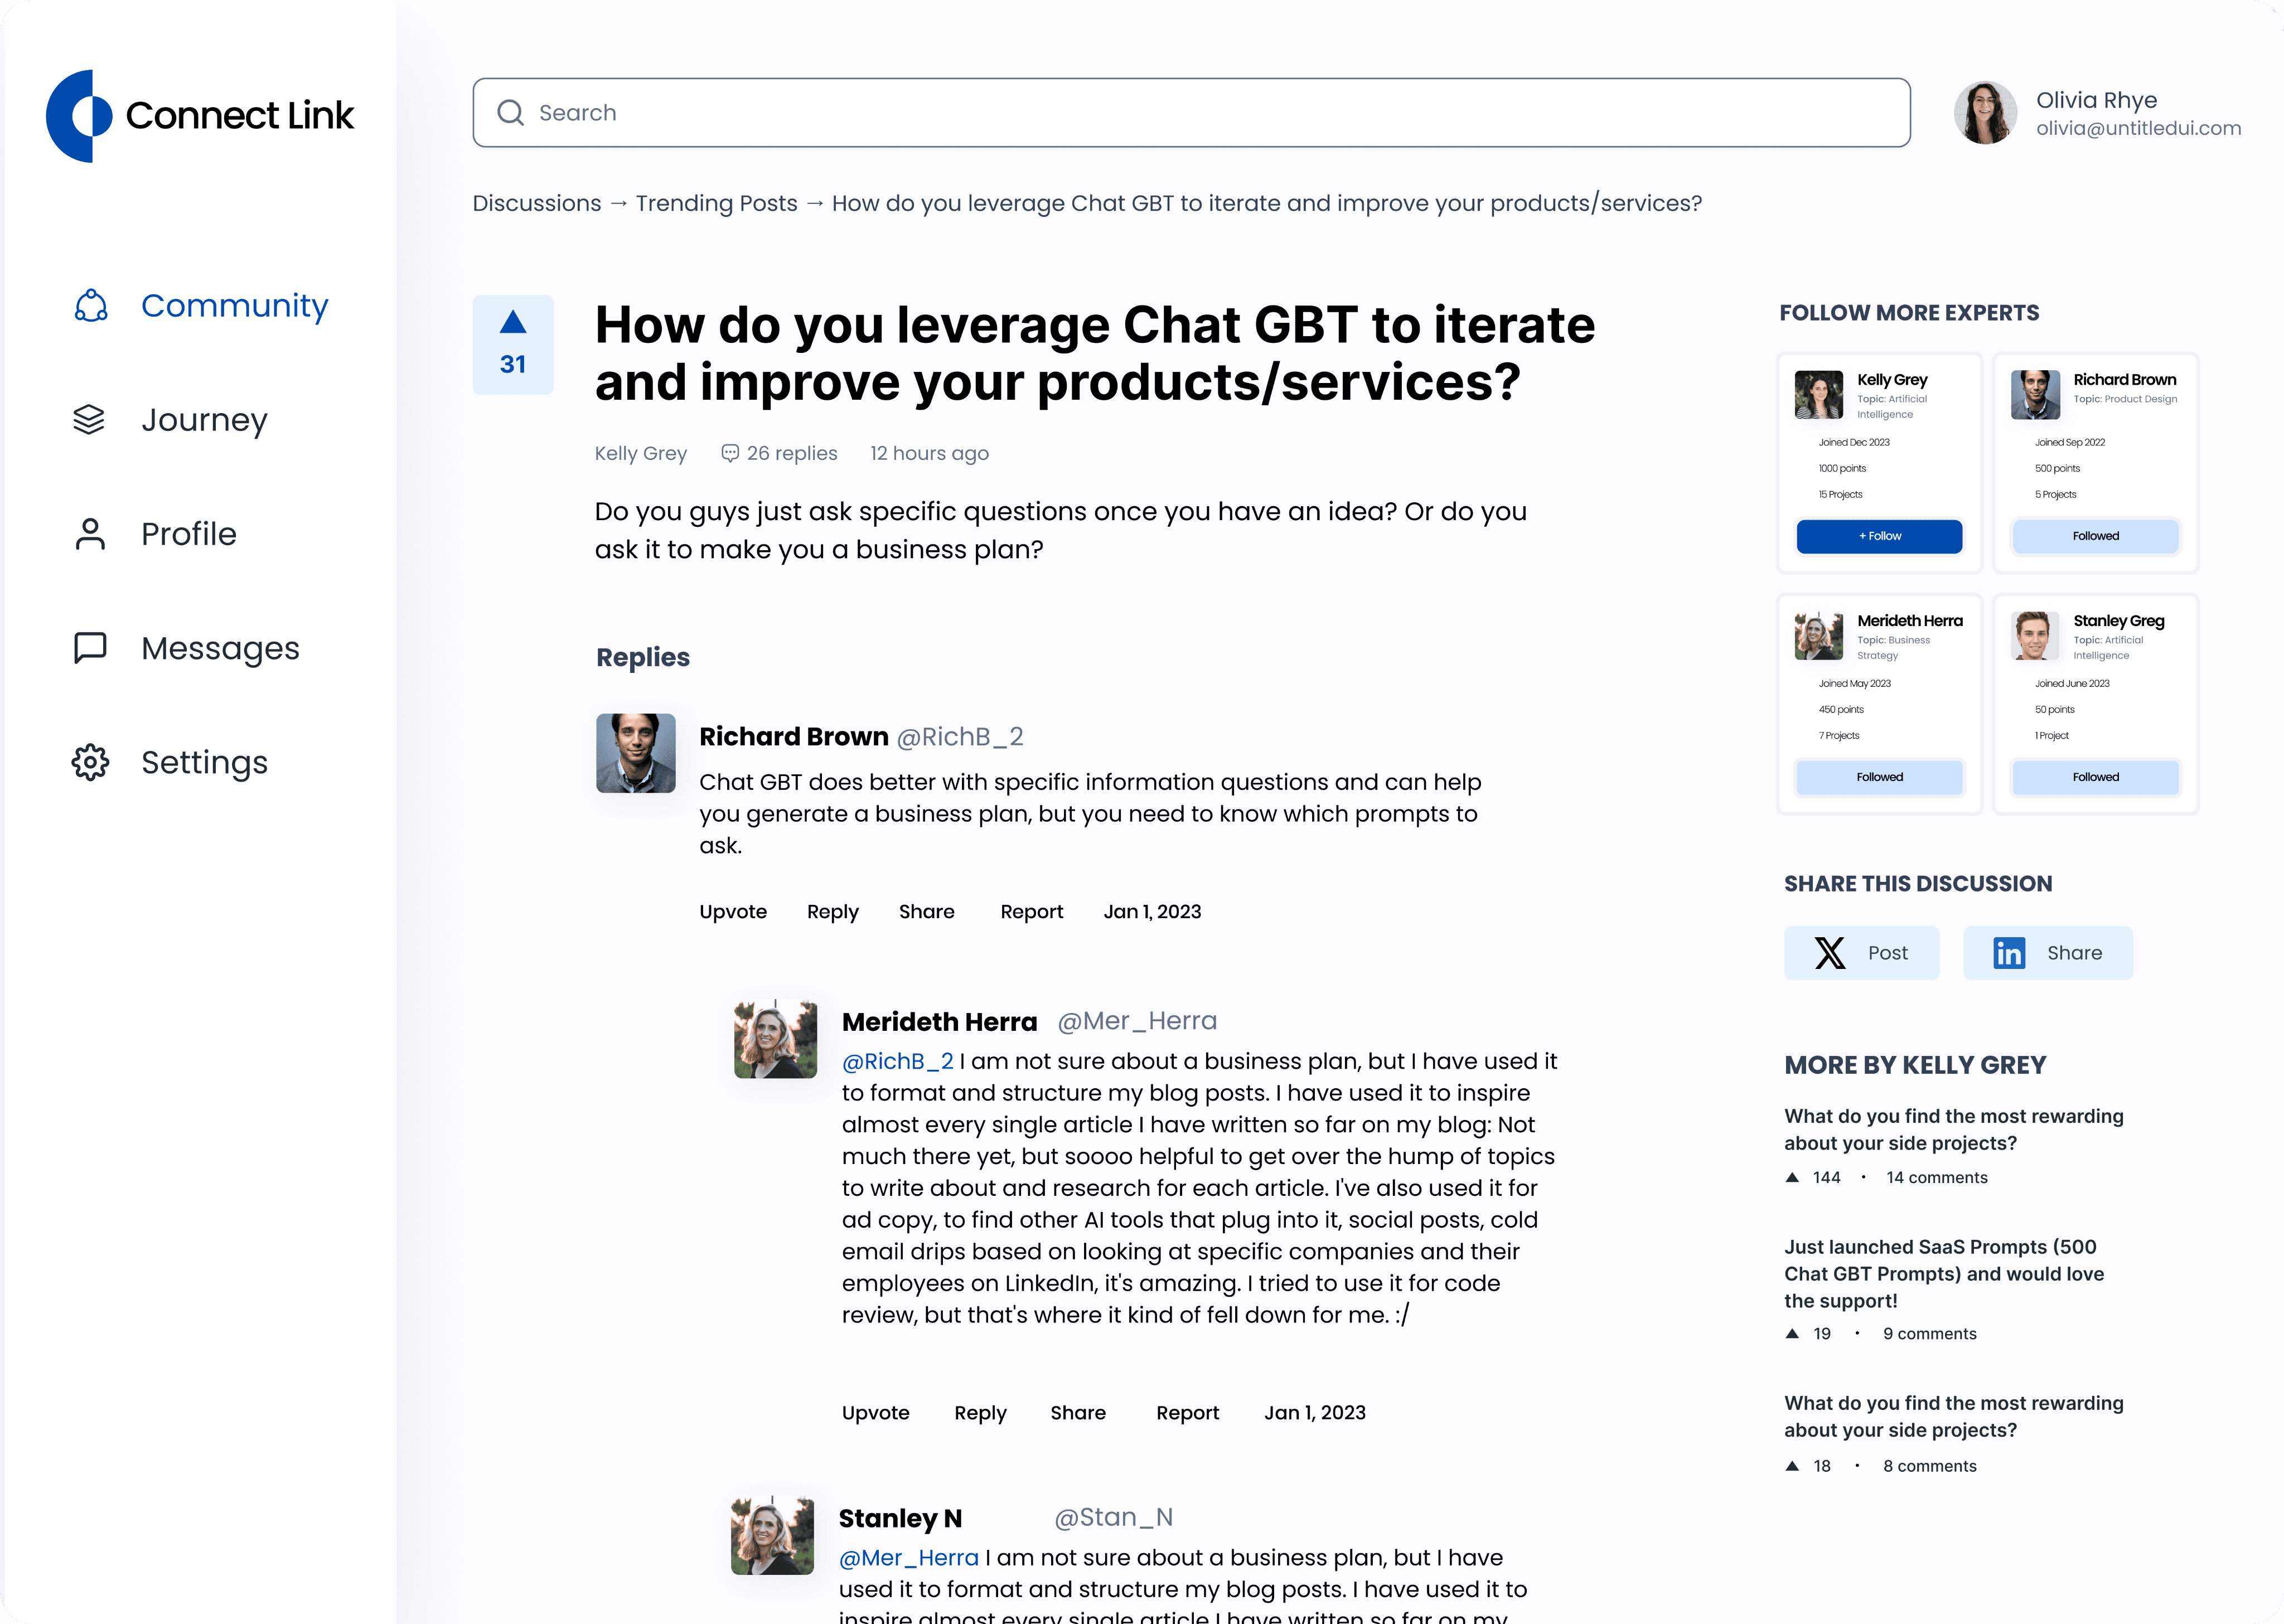Viewport: 2284px width, 1624px height.
Task: Click the X logo Post button
Action: point(1861,953)
